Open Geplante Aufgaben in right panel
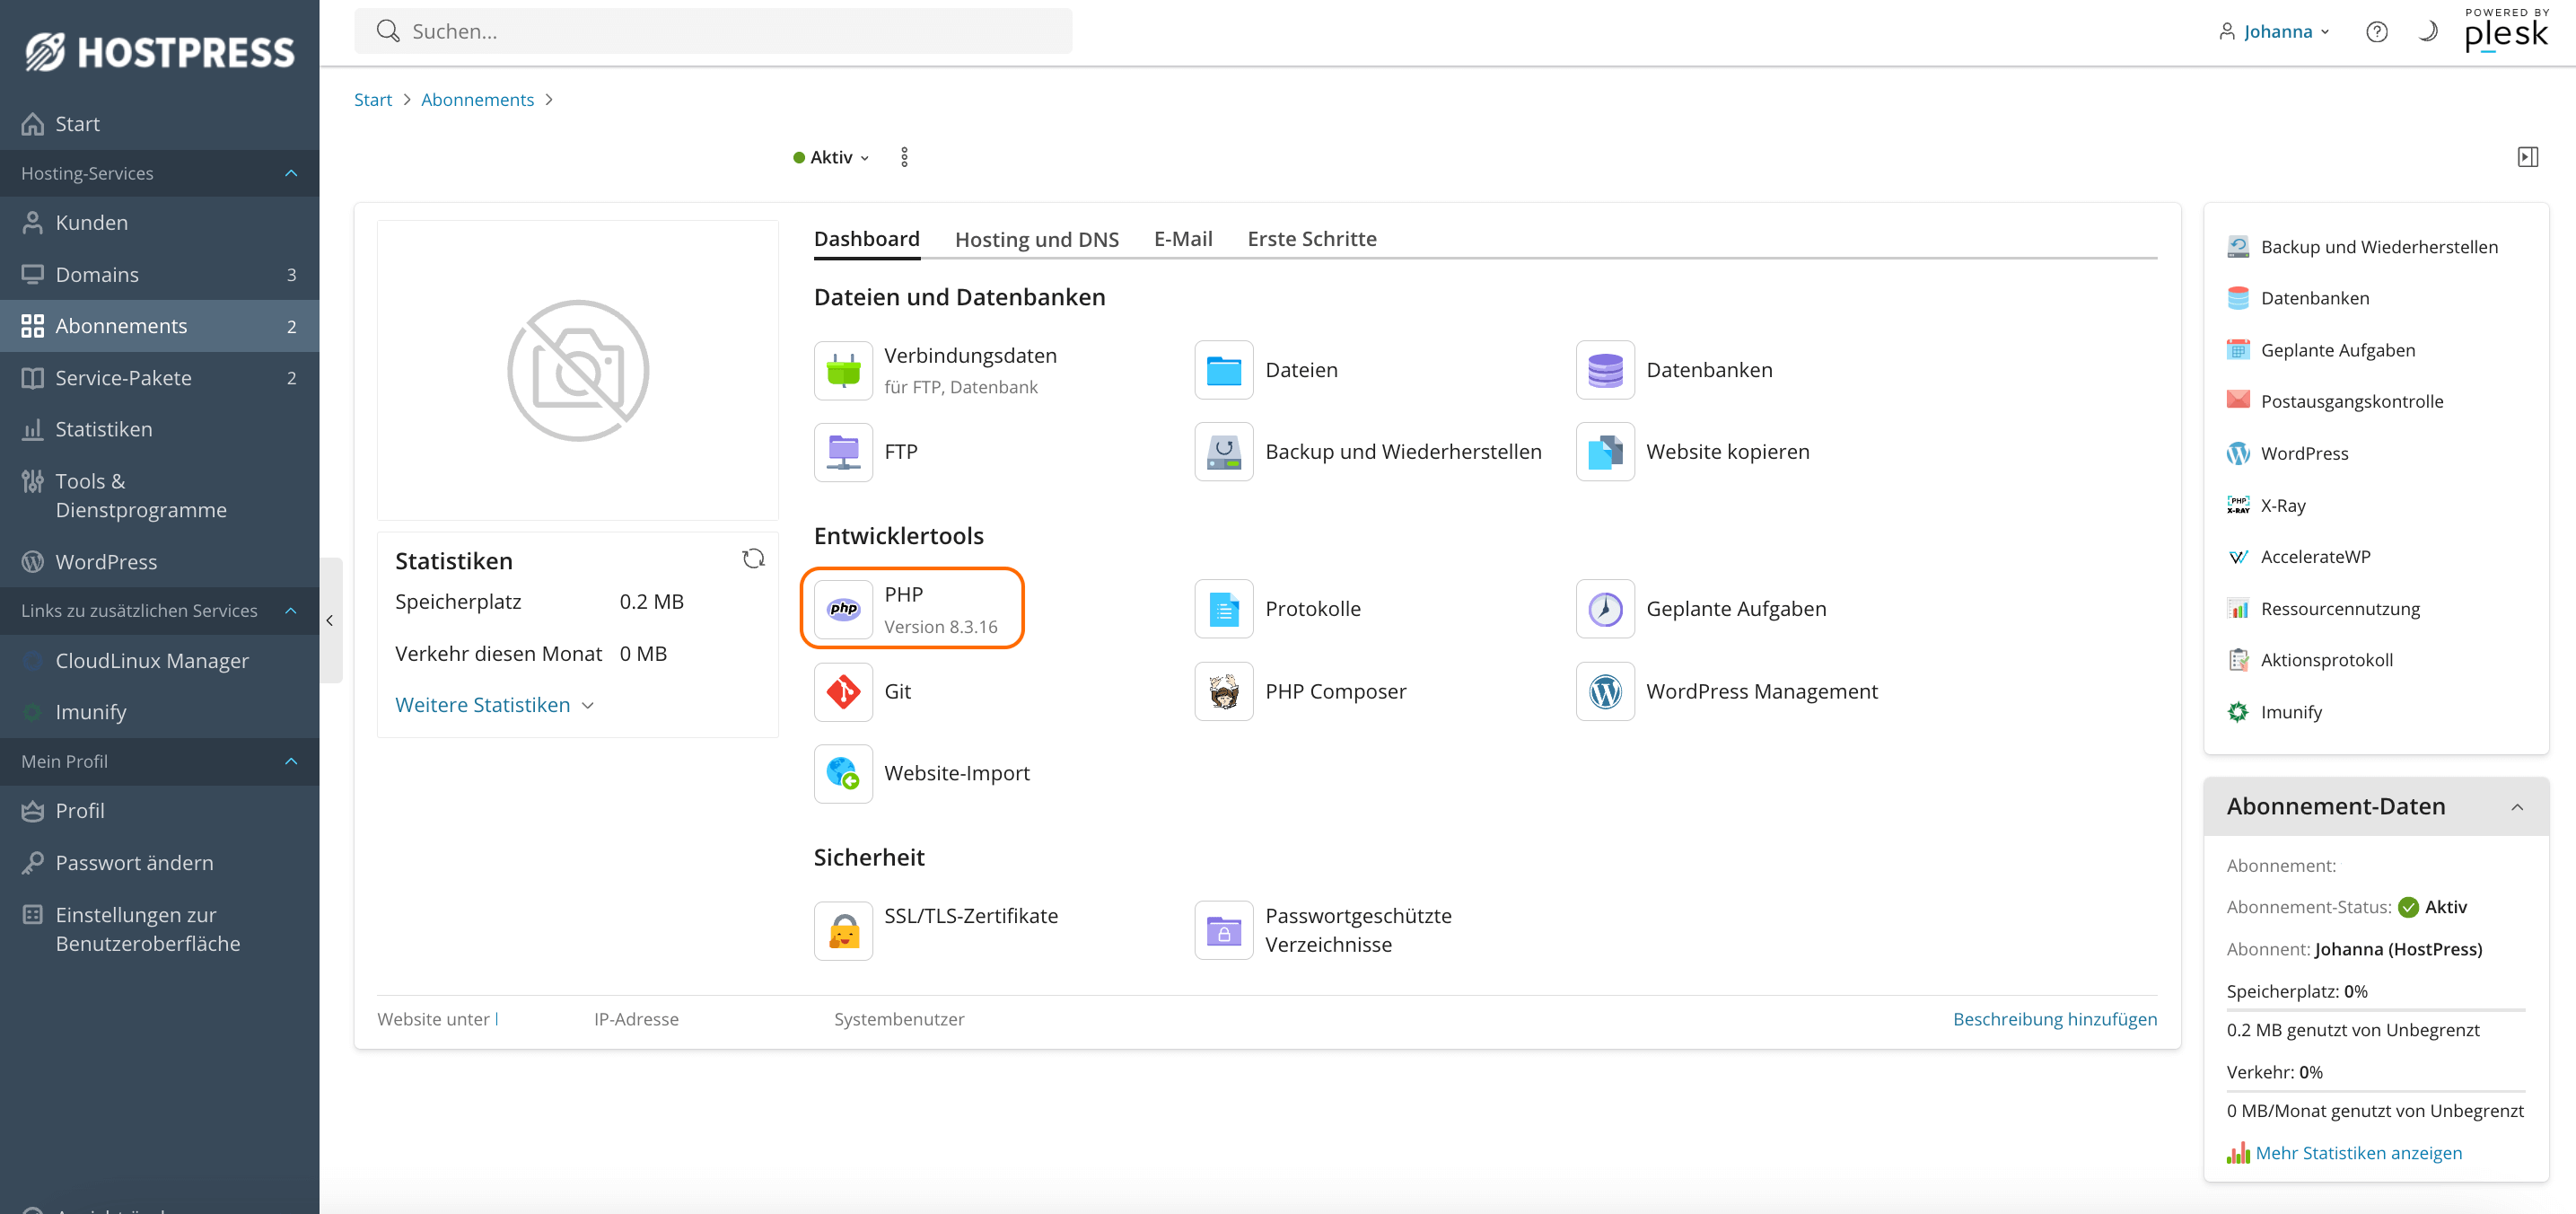This screenshot has width=2576, height=1214. [2321, 350]
